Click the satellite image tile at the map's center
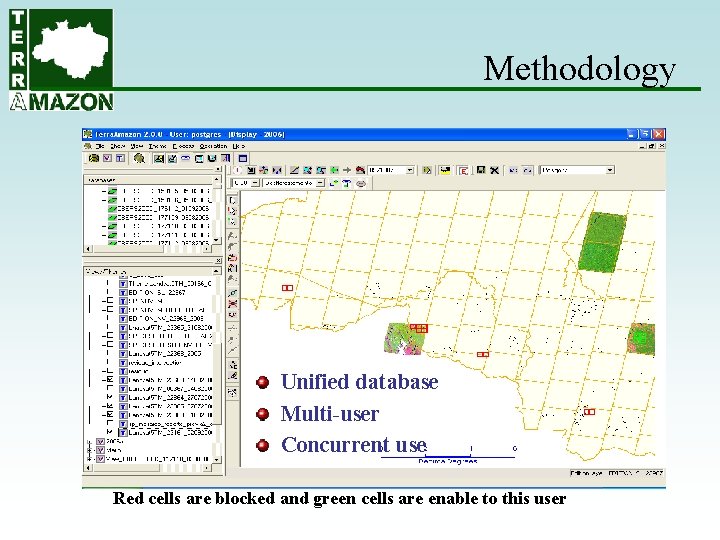The height and width of the screenshot is (540, 720). point(404,339)
